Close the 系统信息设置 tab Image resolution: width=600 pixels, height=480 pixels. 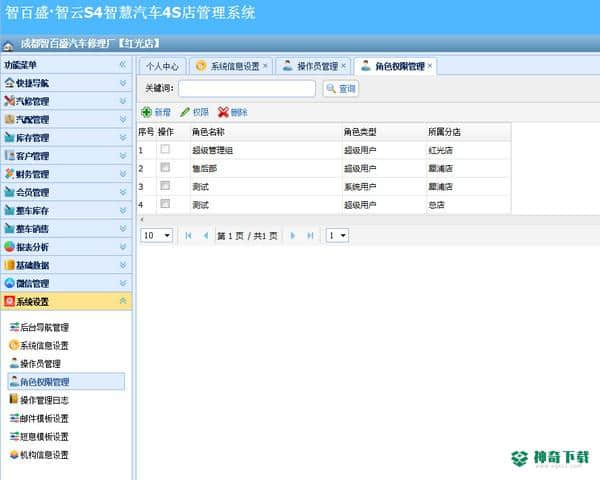(x=265, y=66)
